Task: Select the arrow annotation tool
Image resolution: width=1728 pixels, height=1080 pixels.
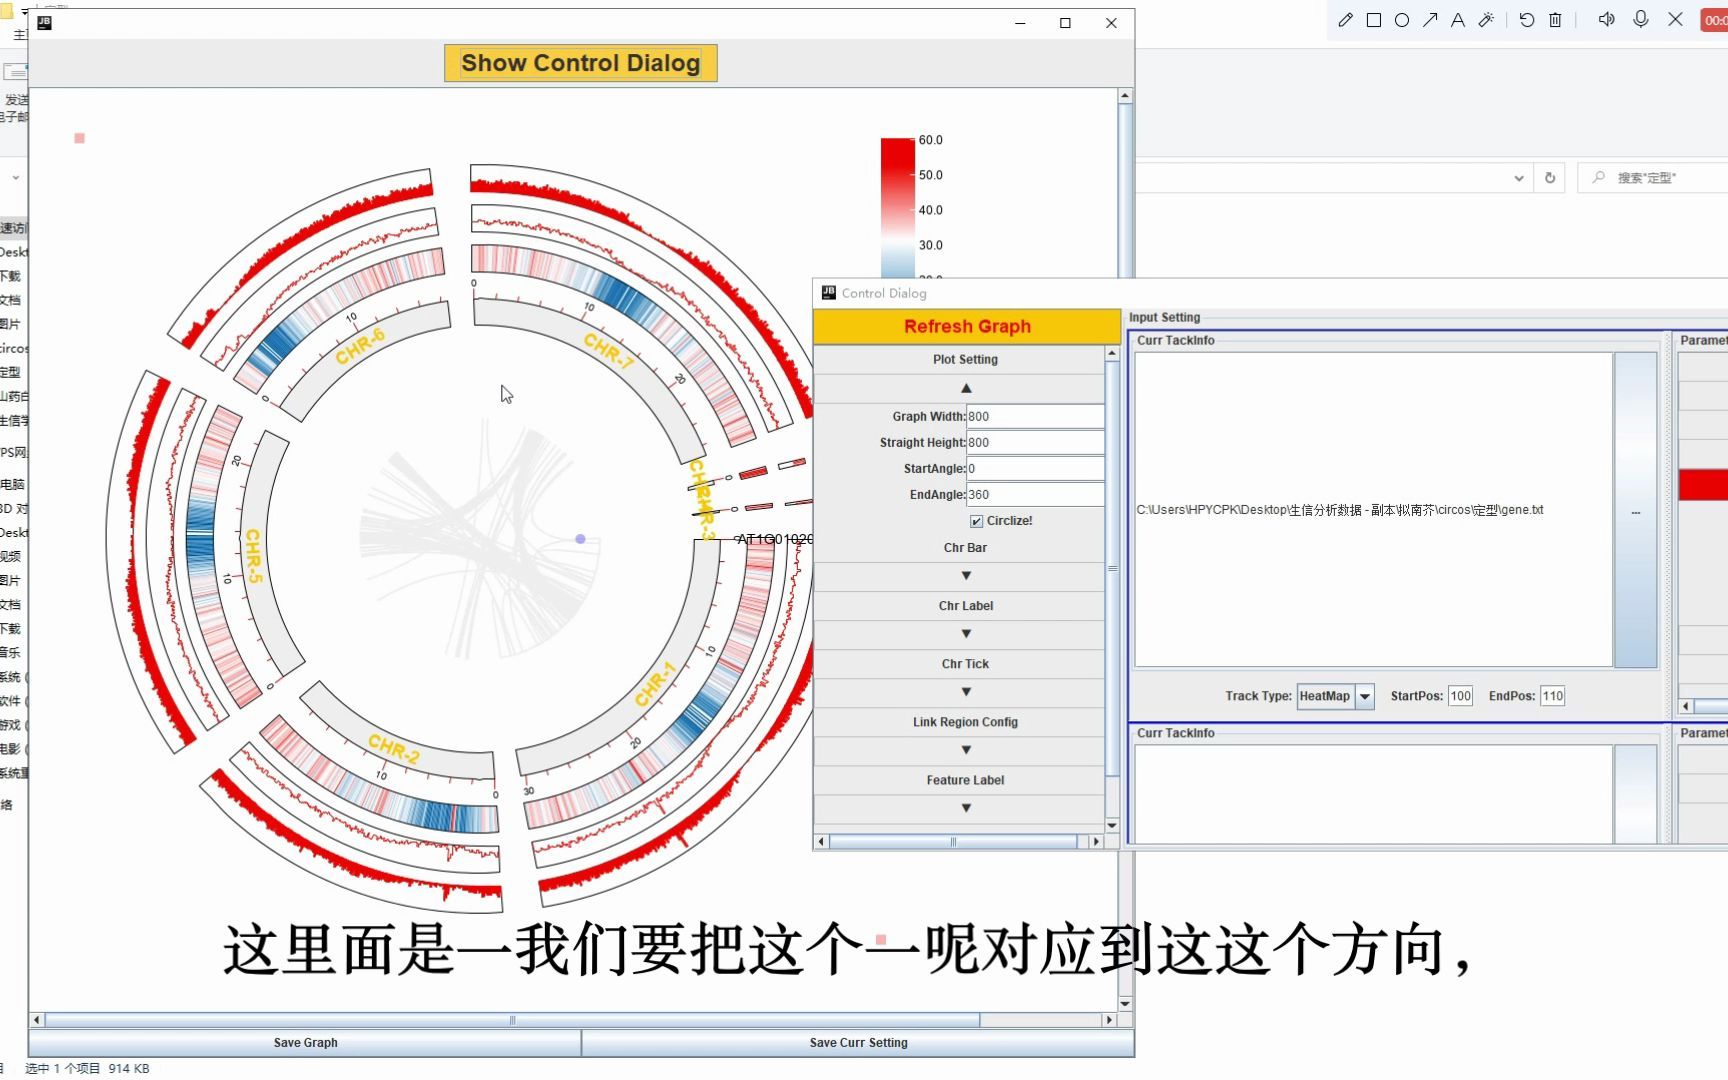Action: click(1429, 20)
